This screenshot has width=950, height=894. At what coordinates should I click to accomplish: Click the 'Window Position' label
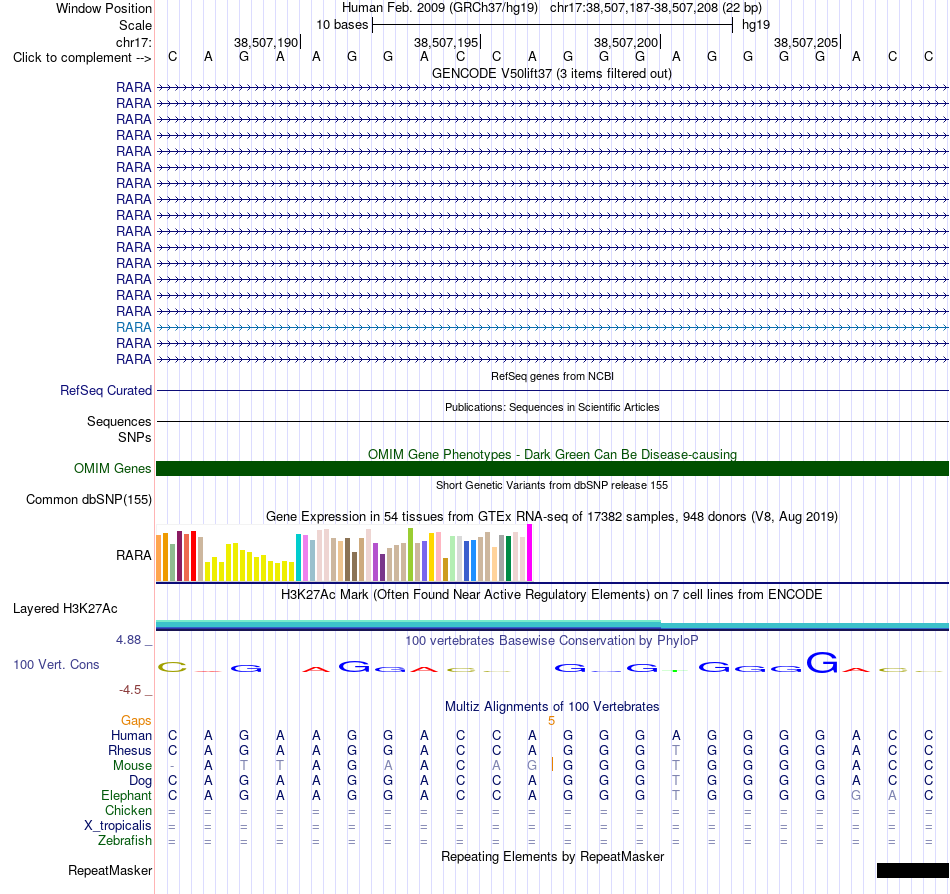(x=104, y=8)
